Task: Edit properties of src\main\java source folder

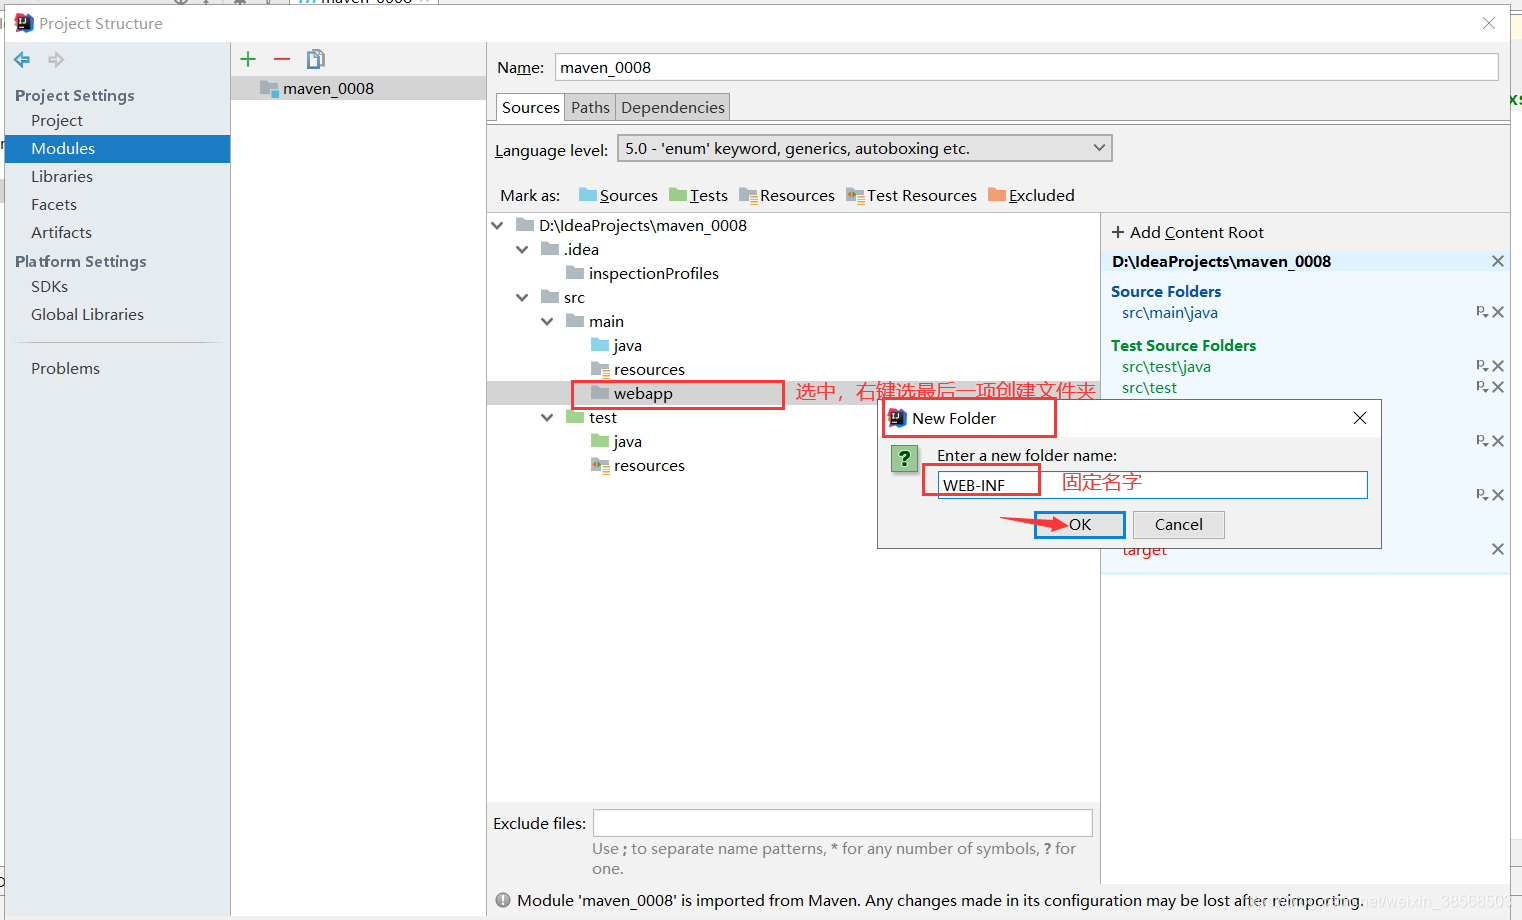Action: (x=1482, y=312)
